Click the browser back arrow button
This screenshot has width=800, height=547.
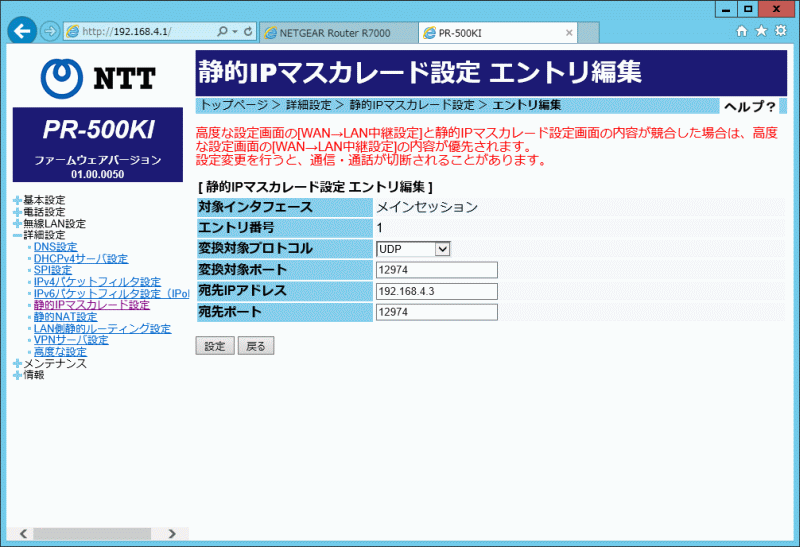[x=21, y=31]
